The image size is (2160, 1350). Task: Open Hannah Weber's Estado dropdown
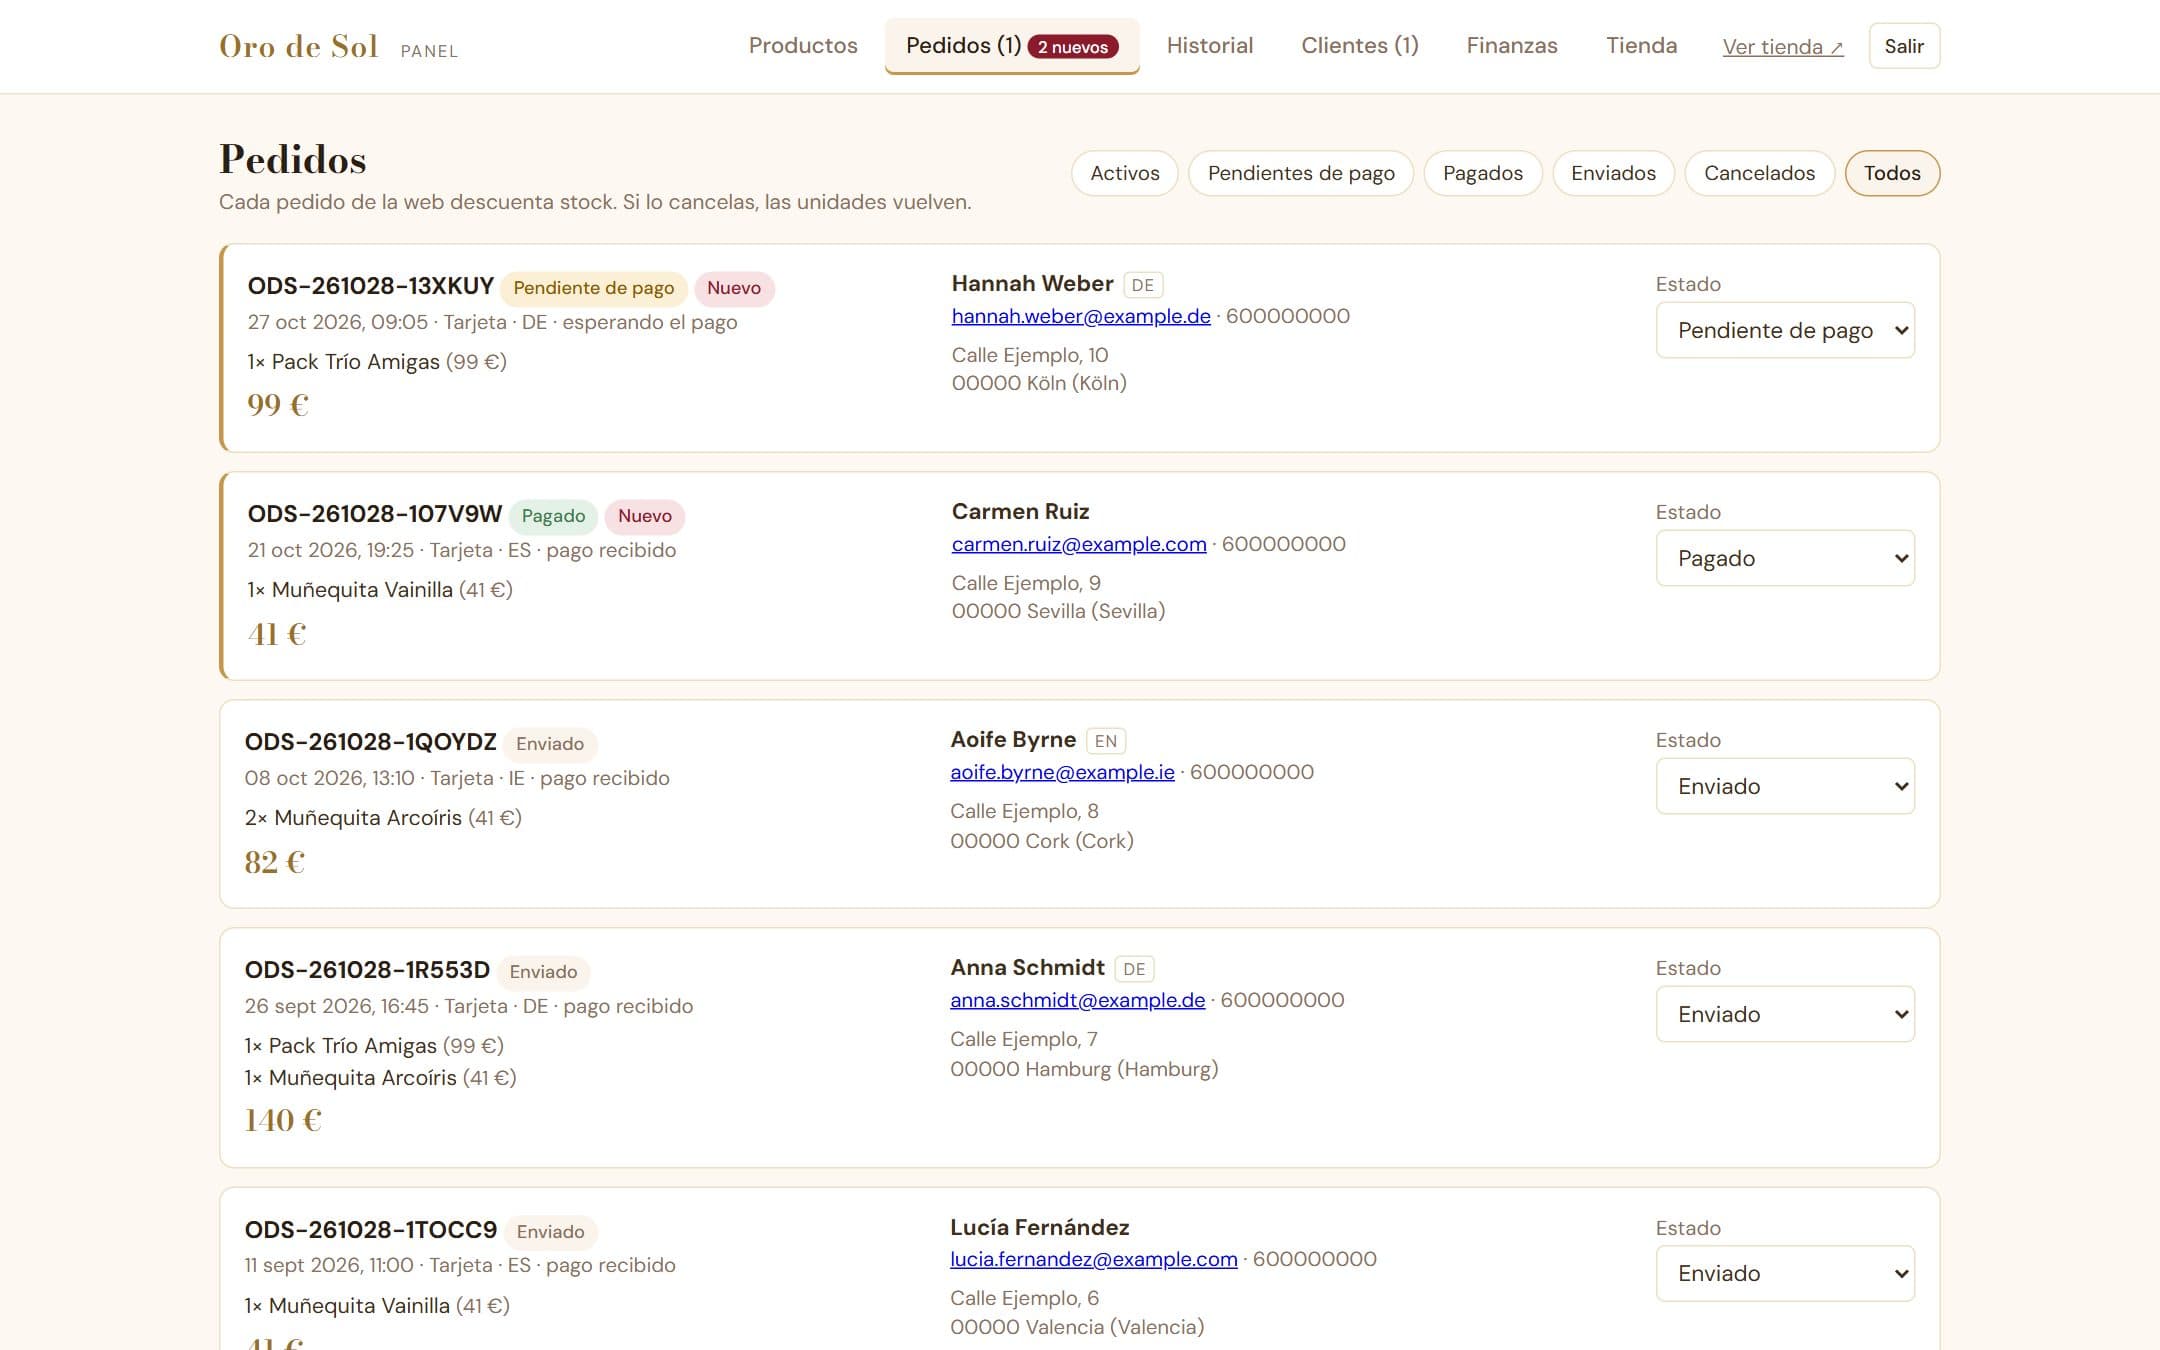coord(1785,330)
